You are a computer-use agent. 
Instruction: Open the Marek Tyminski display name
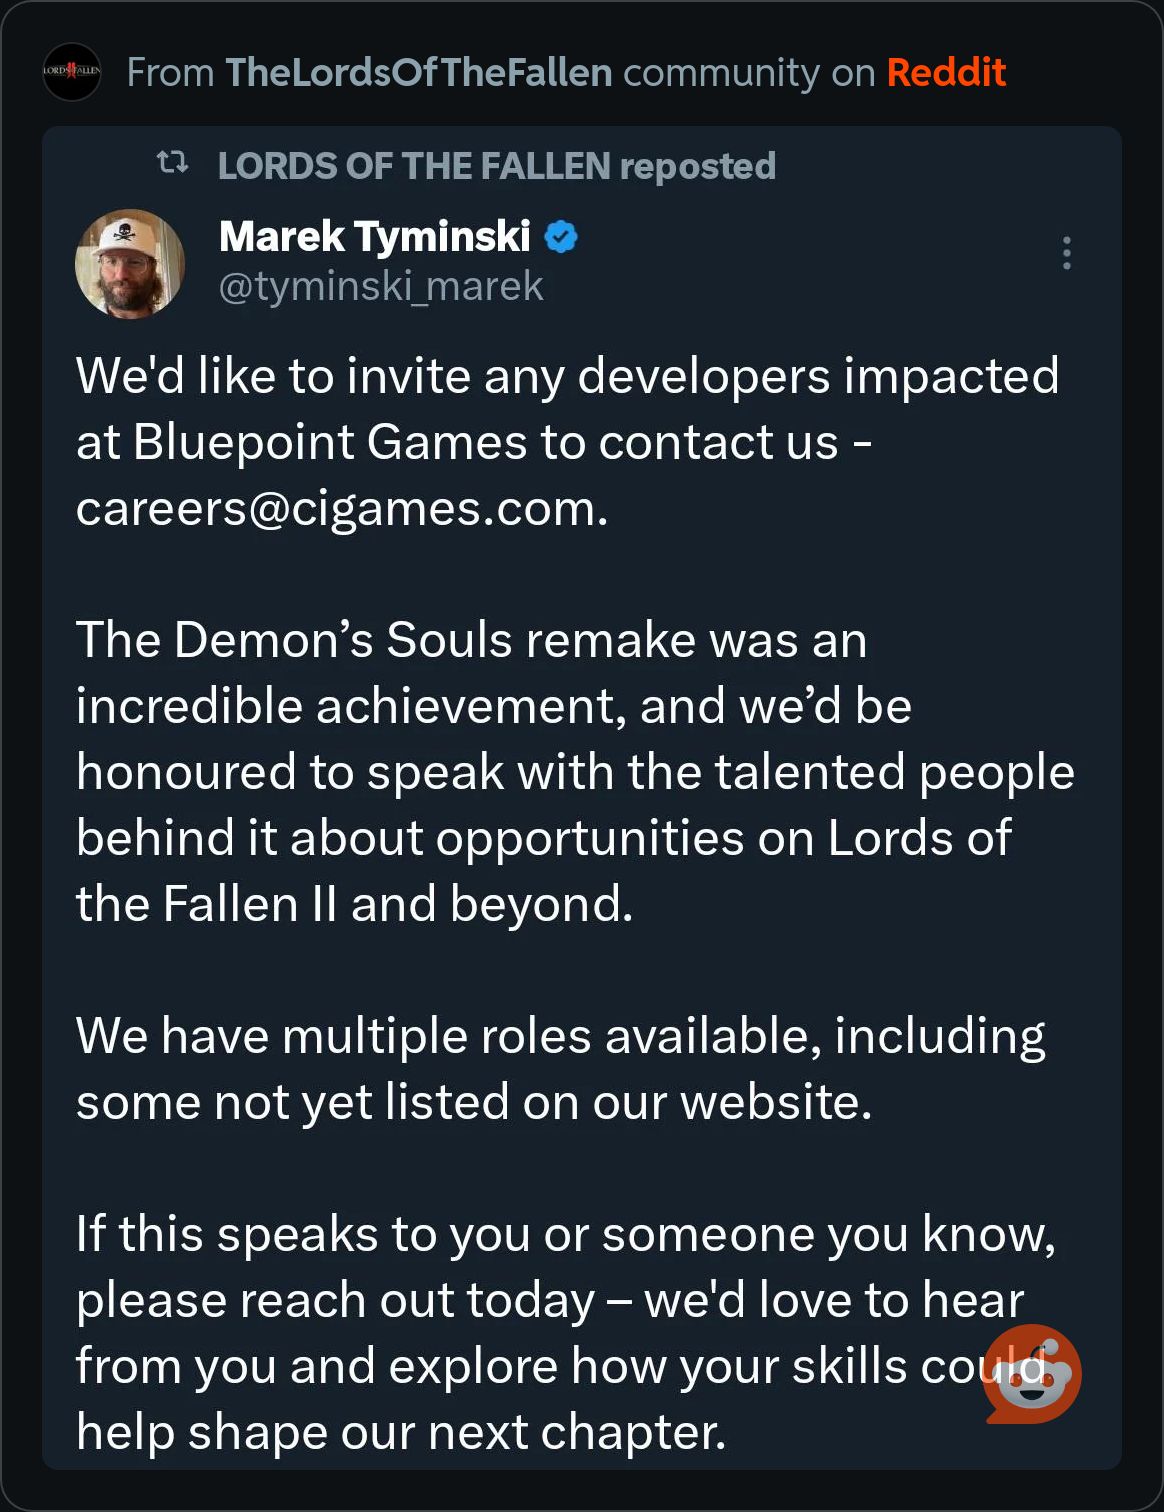coord(374,237)
